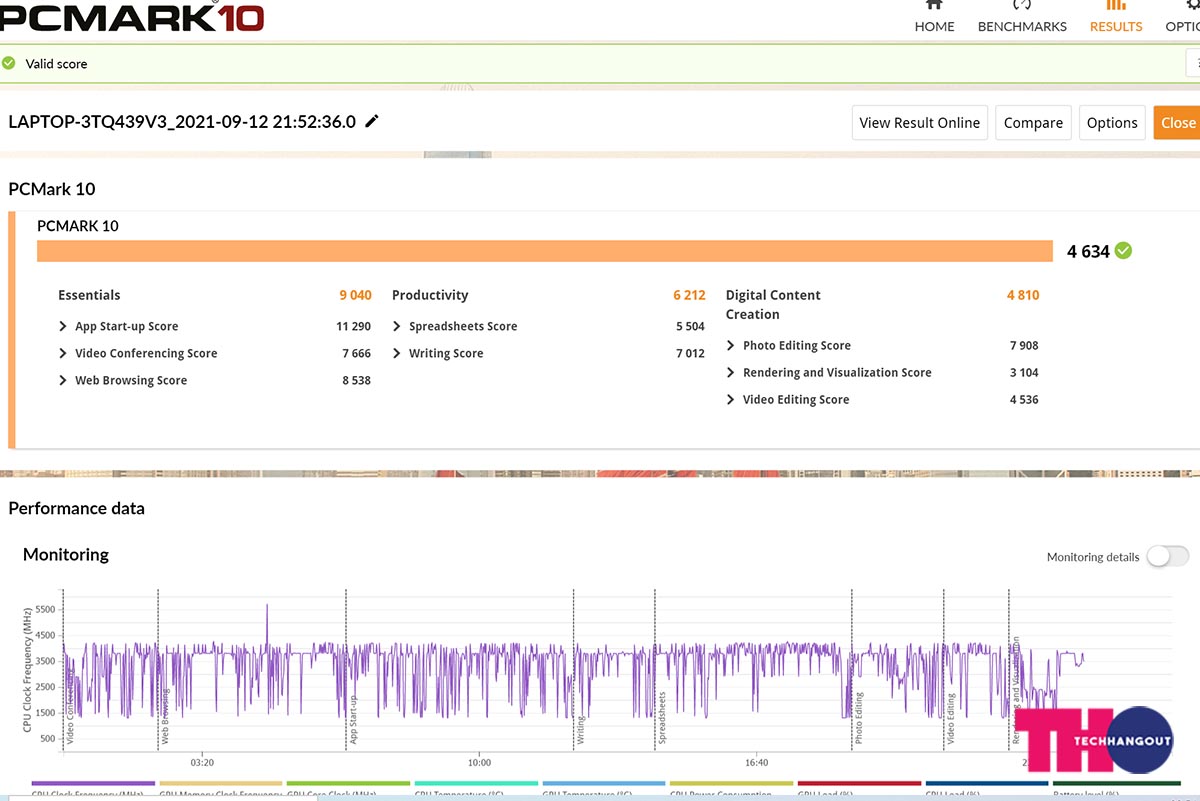Click the Digital Content Creation score 4 810
The image size is (1200, 801).
point(1023,295)
